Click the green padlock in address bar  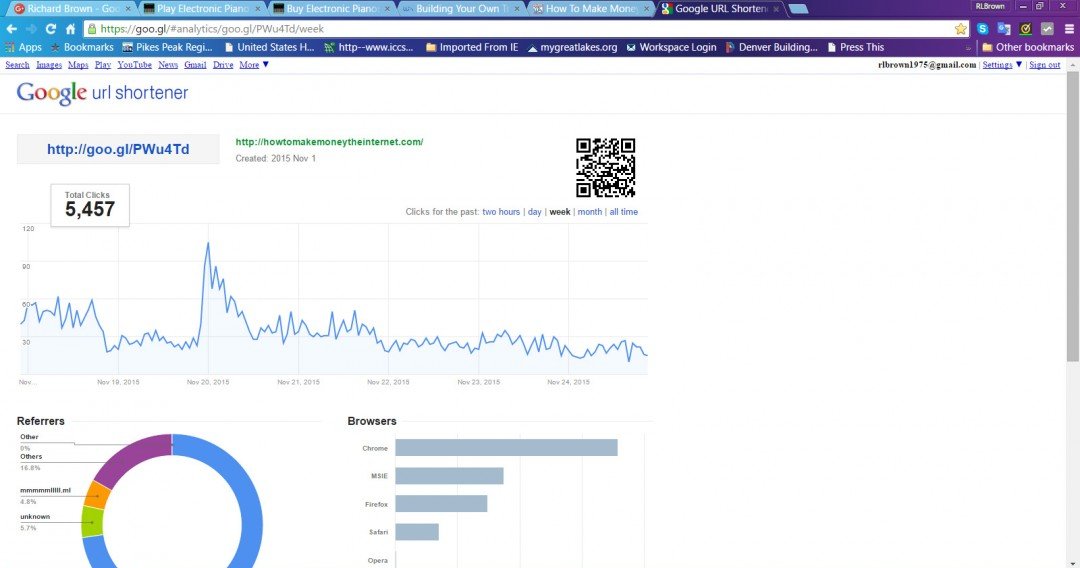click(x=92, y=29)
